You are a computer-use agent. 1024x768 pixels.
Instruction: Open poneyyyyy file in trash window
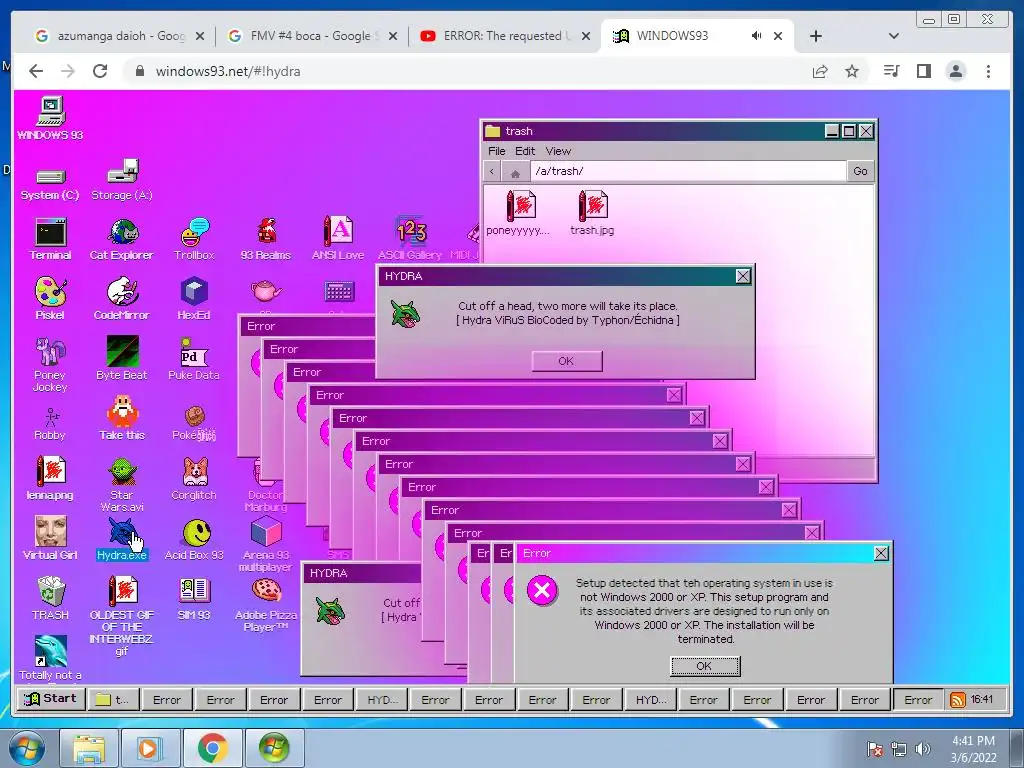pos(519,212)
